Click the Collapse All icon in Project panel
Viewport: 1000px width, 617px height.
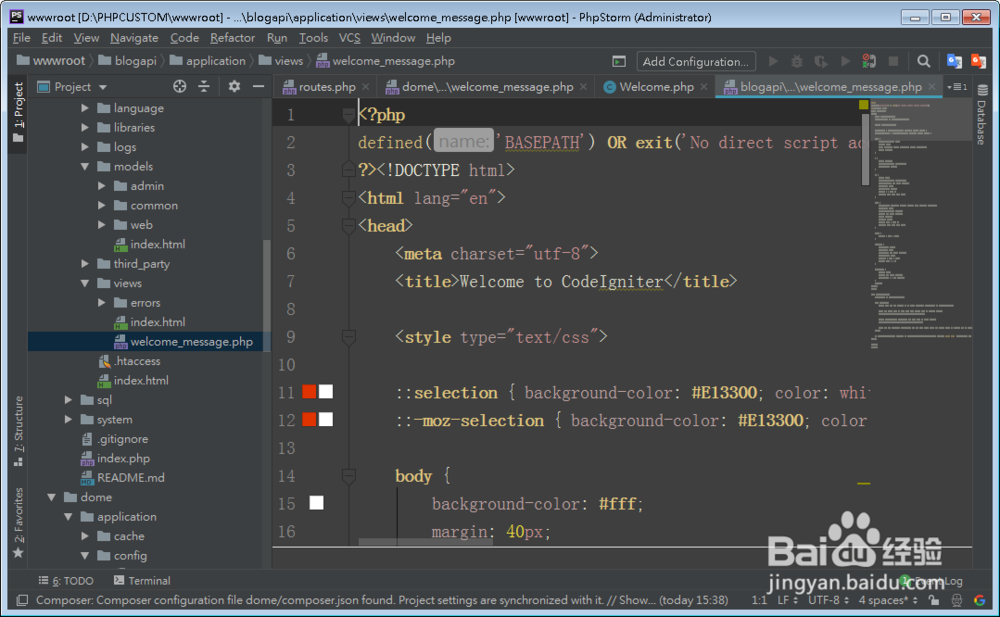[x=204, y=86]
